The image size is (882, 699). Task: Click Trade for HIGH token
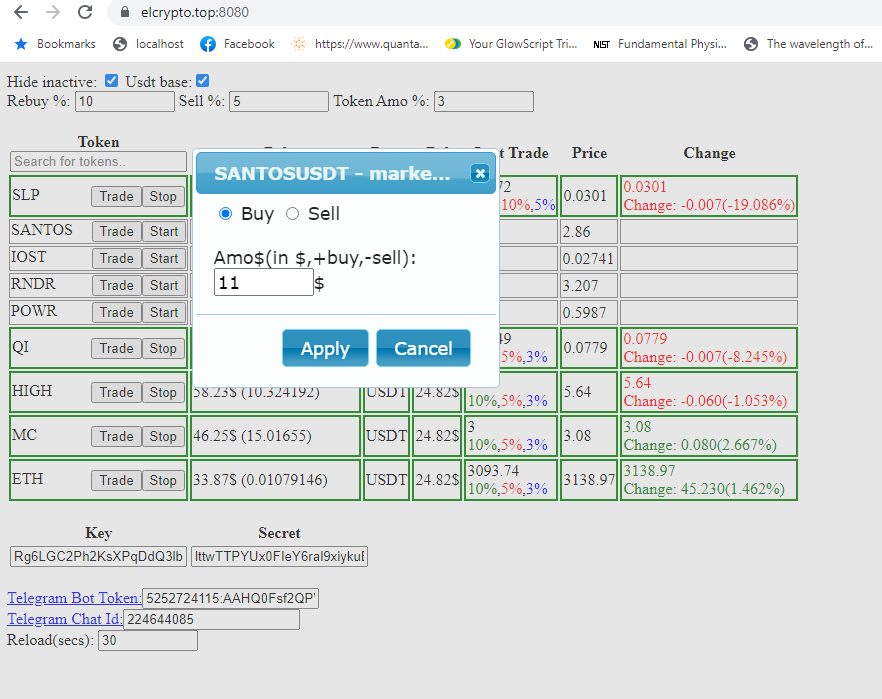[116, 392]
